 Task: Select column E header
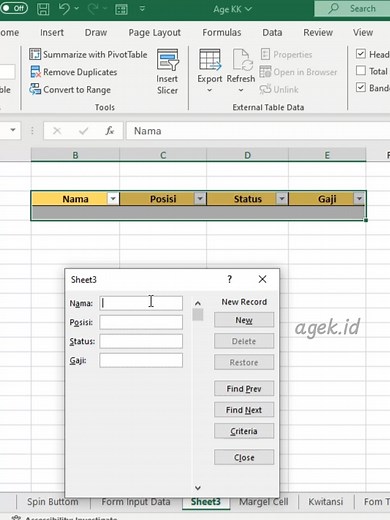pos(327,155)
